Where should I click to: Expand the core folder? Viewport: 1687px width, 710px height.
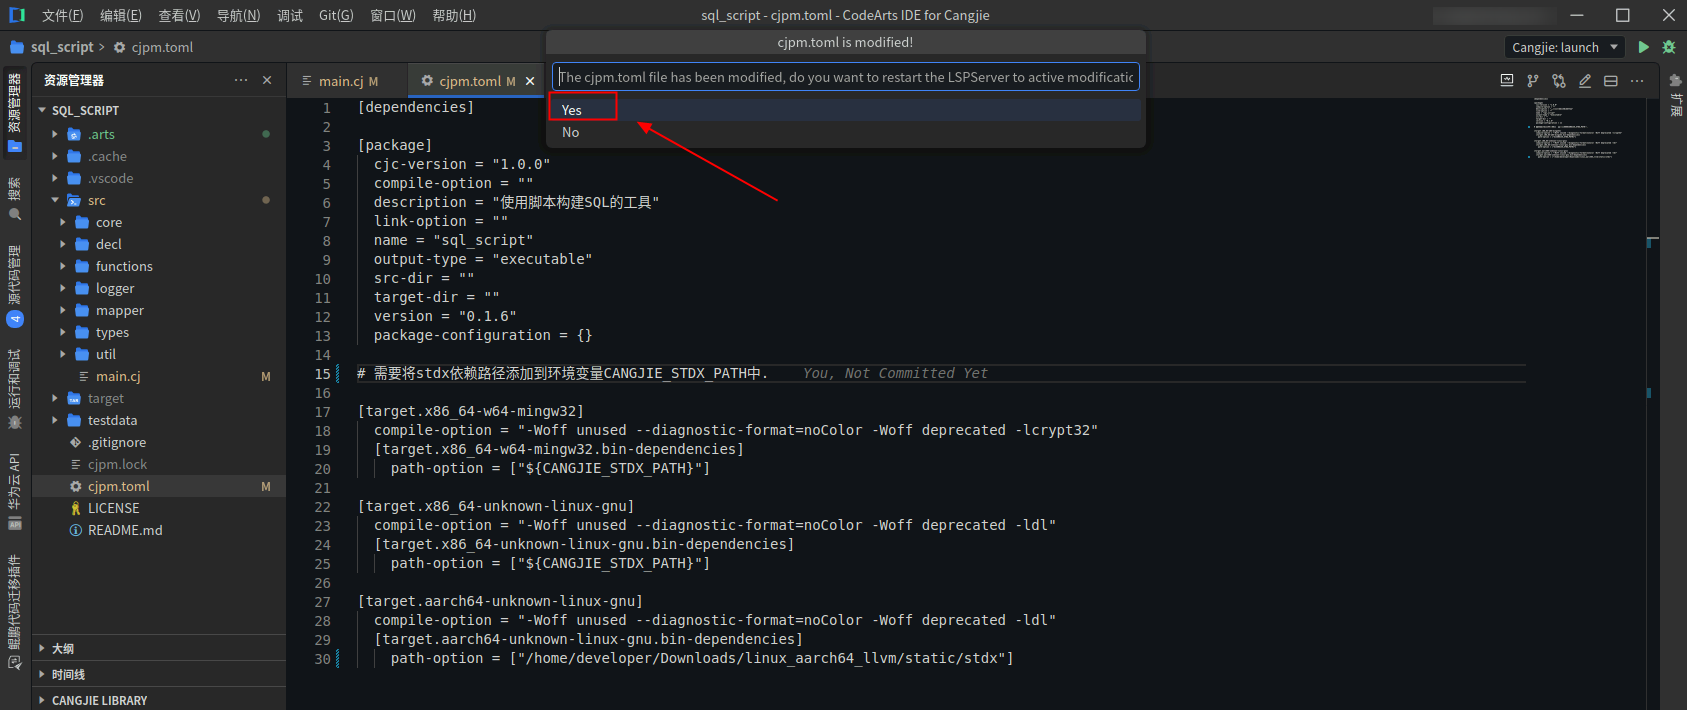63,222
